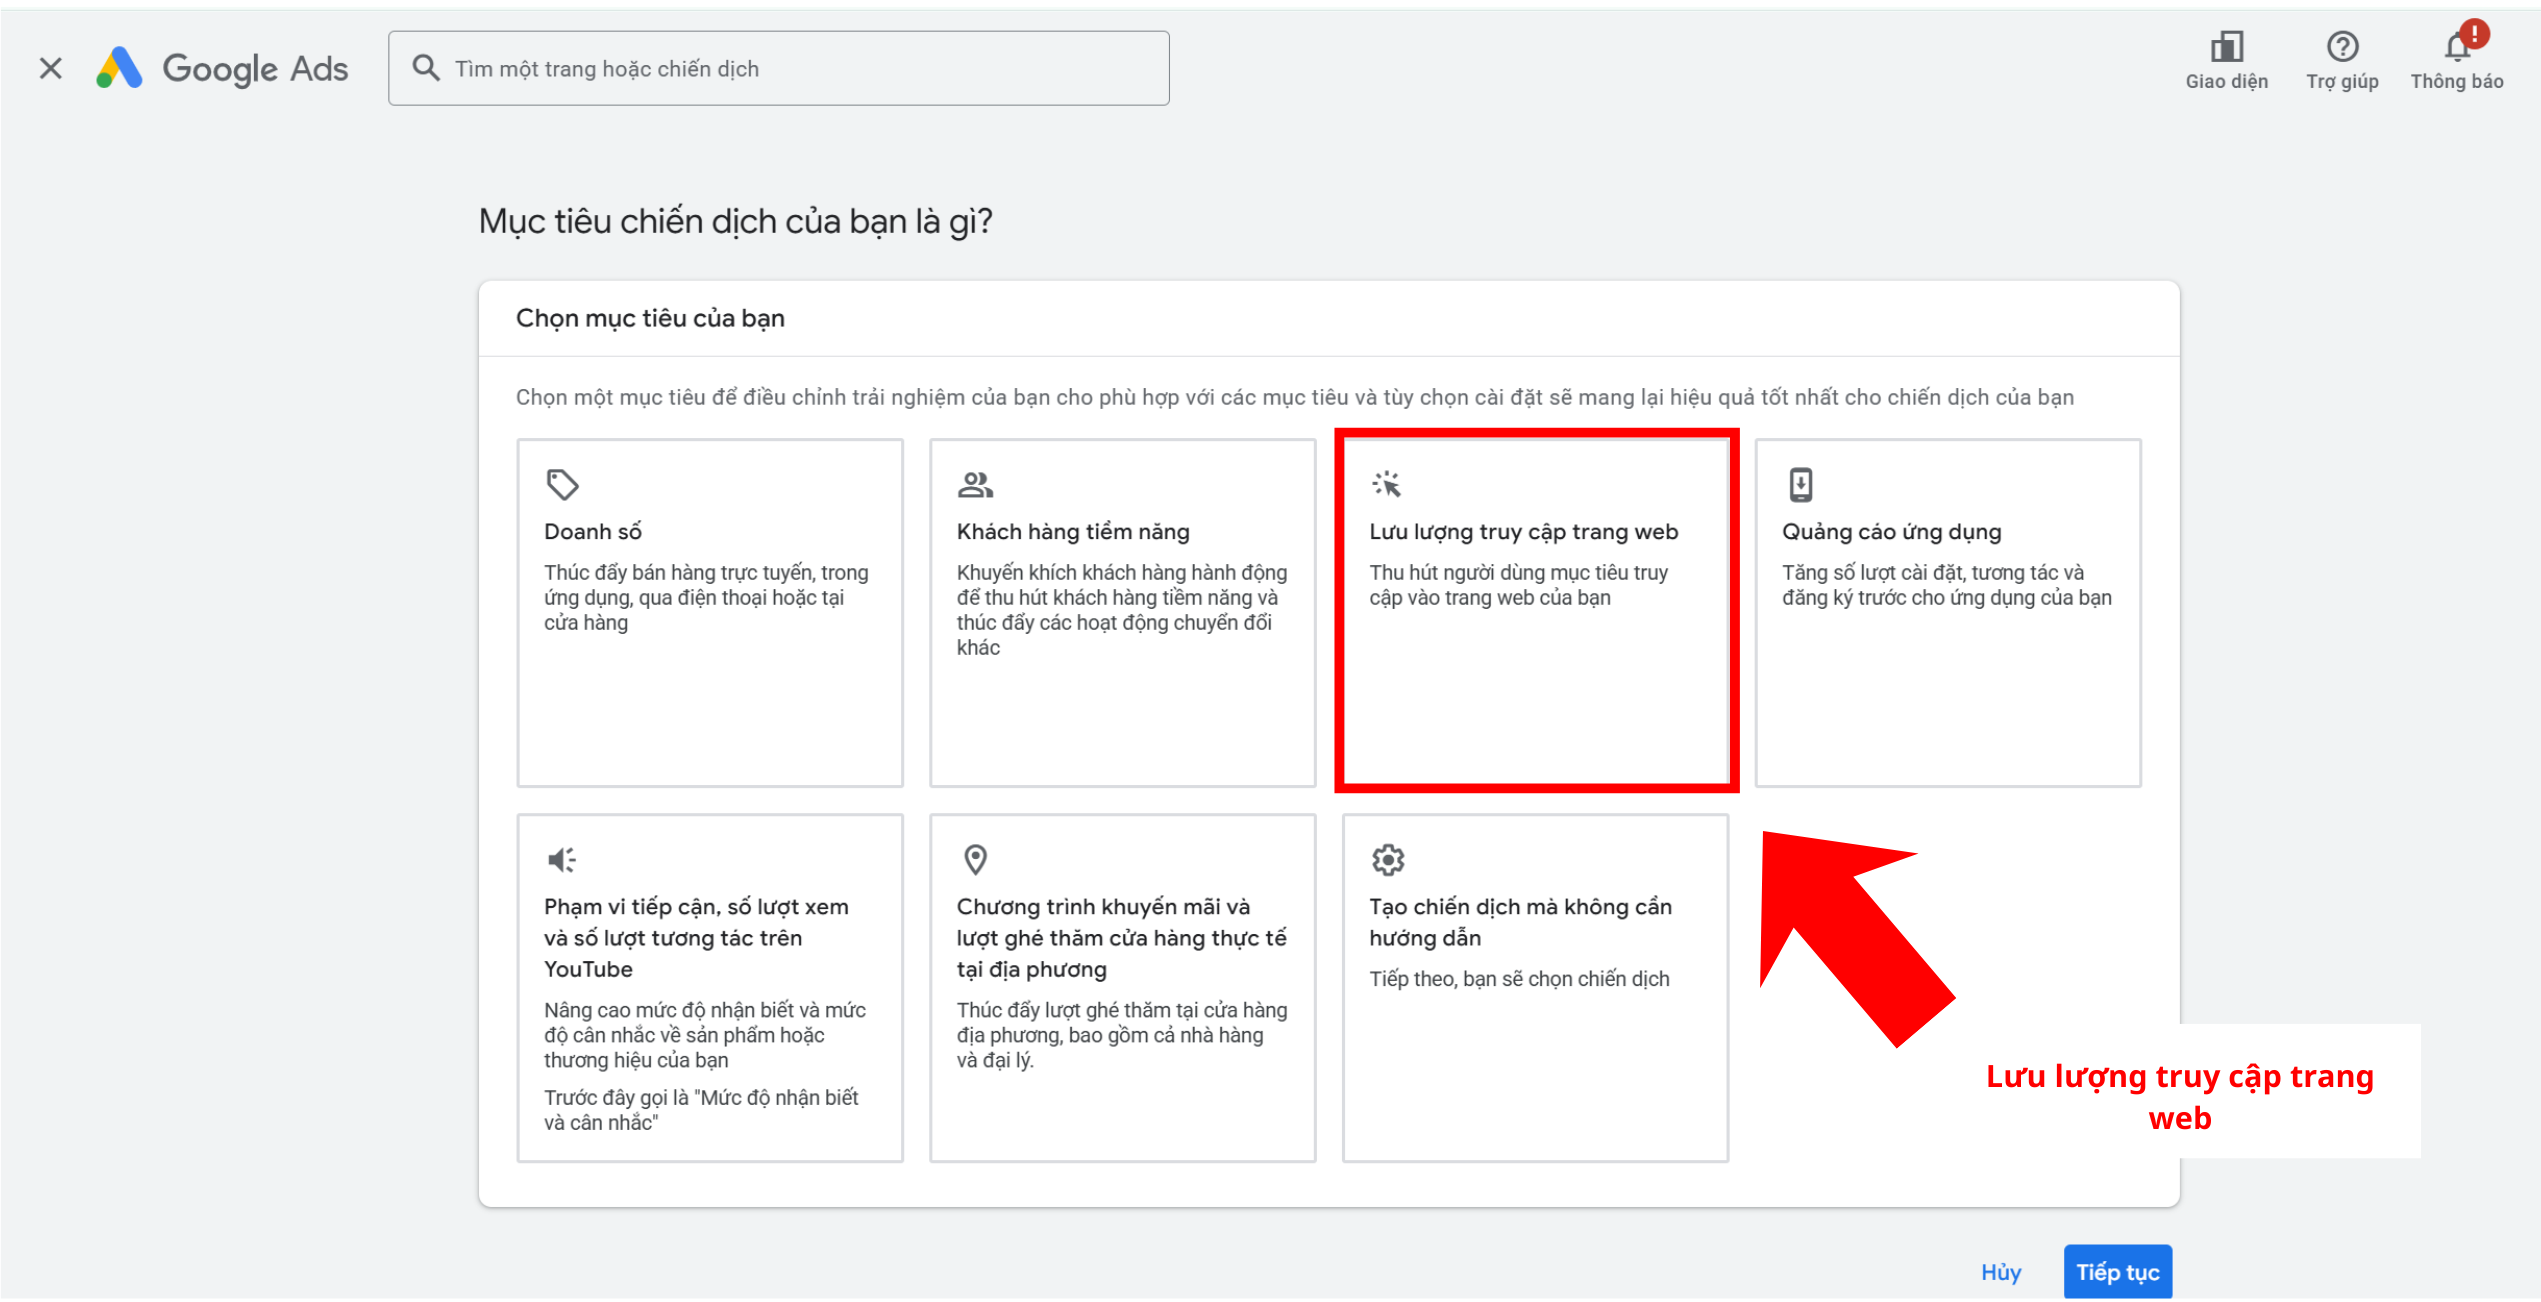Click the Giao diện label text
Image resolution: width=2541 pixels, height=1302 pixels.
point(2226,82)
